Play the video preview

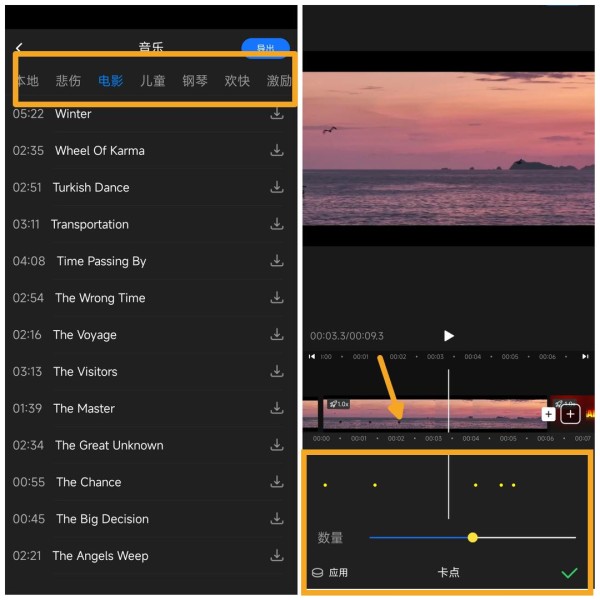click(448, 336)
